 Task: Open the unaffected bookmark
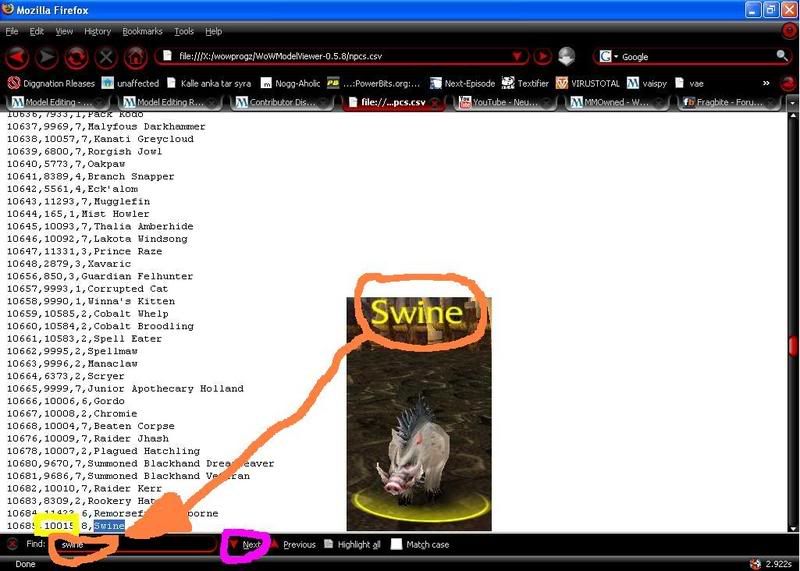[131, 83]
